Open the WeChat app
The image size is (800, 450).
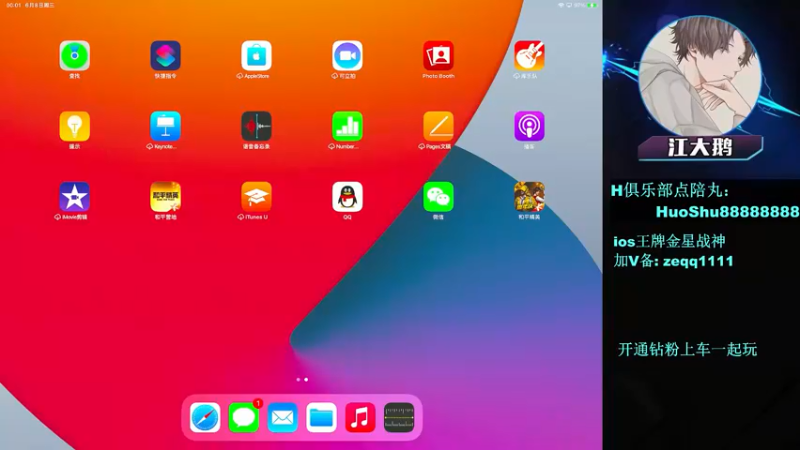point(438,196)
